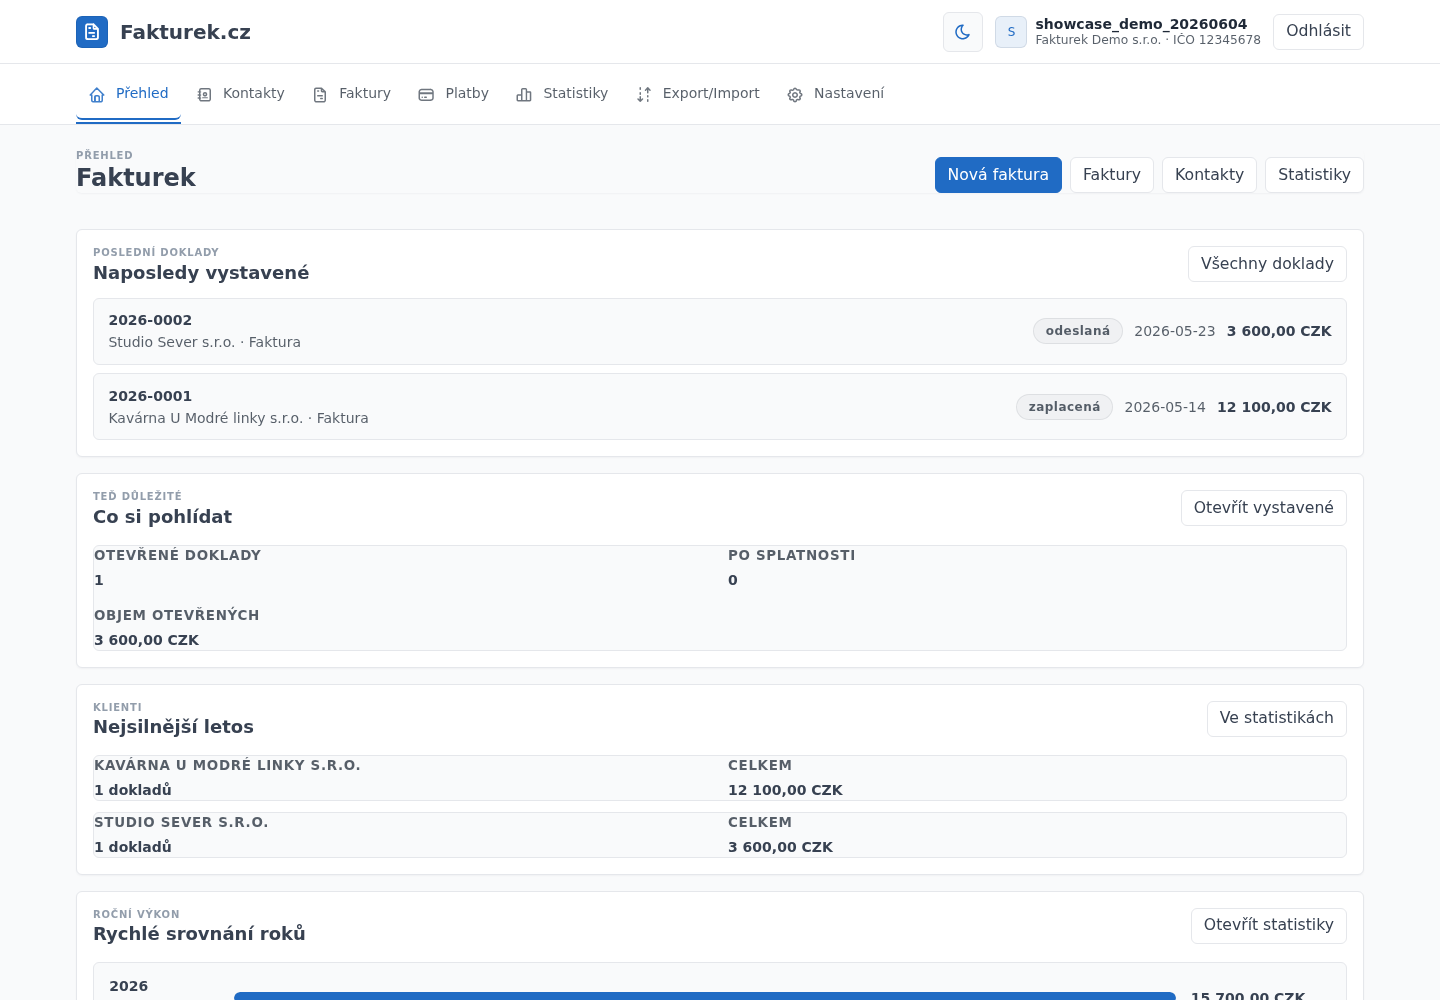The width and height of the screenshot is (1440, 1000).
Task: Switch to the Statistiky navigation tab
Action: 562,94
